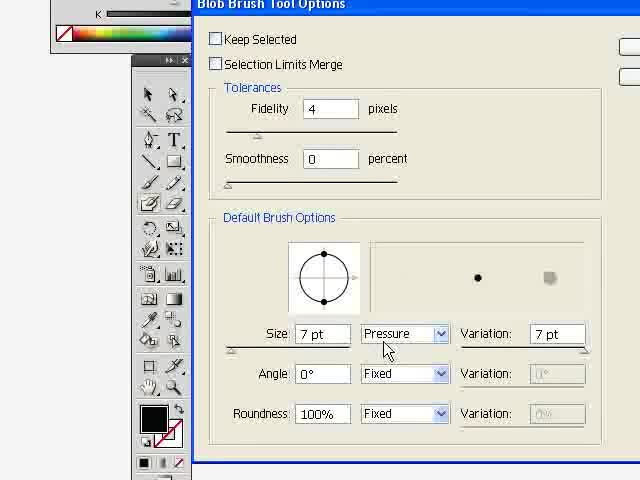Click the Angle 0° field
The height and width of the screenshot is (480, 640).
[323, 374]
